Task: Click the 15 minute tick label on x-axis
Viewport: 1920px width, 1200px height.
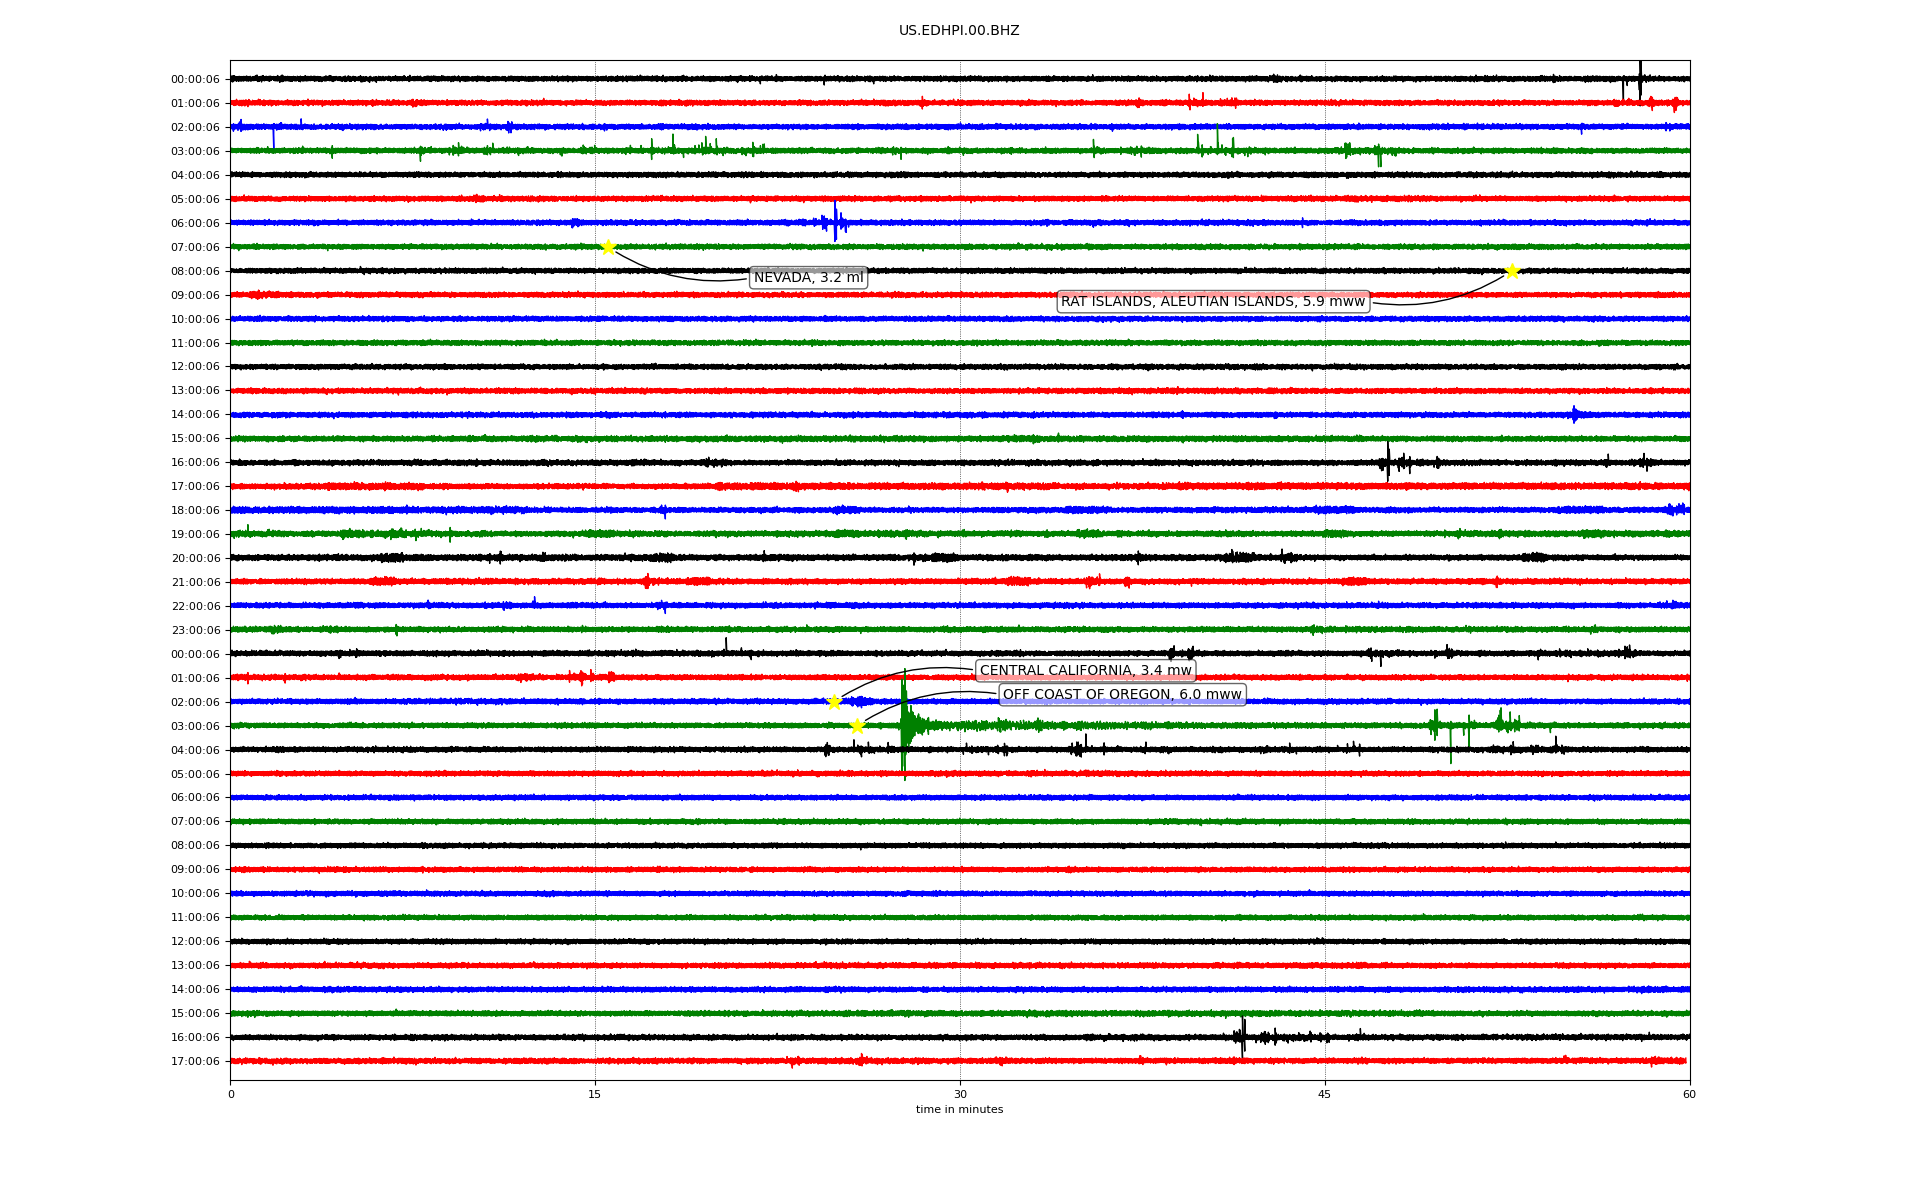Action: 595,1094
